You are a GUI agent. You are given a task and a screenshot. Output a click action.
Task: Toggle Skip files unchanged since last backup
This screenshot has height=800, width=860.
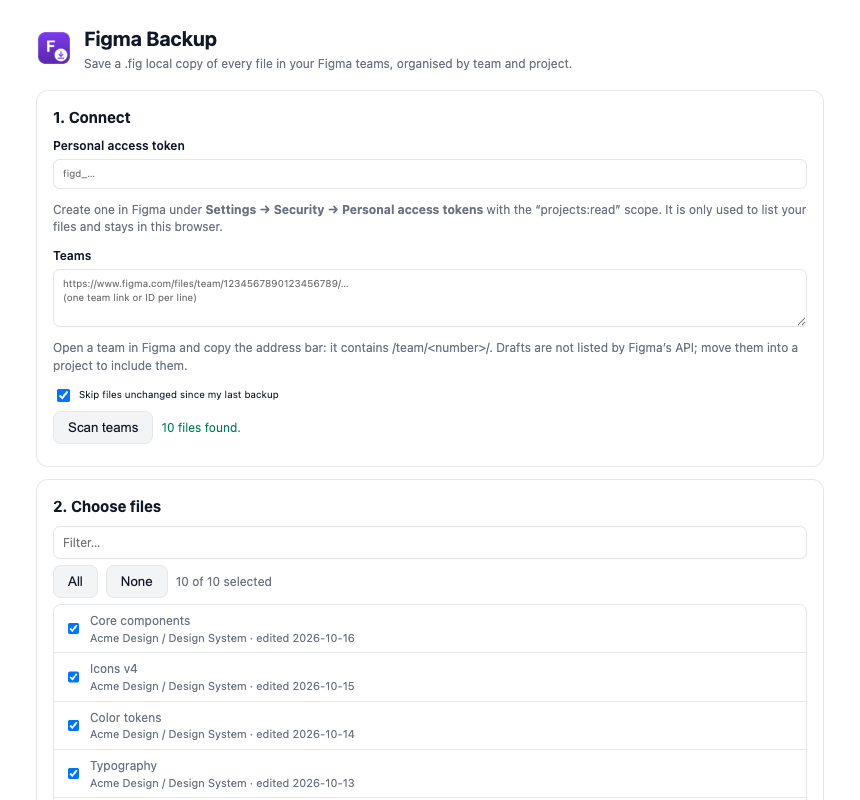[x=64, y=395]
